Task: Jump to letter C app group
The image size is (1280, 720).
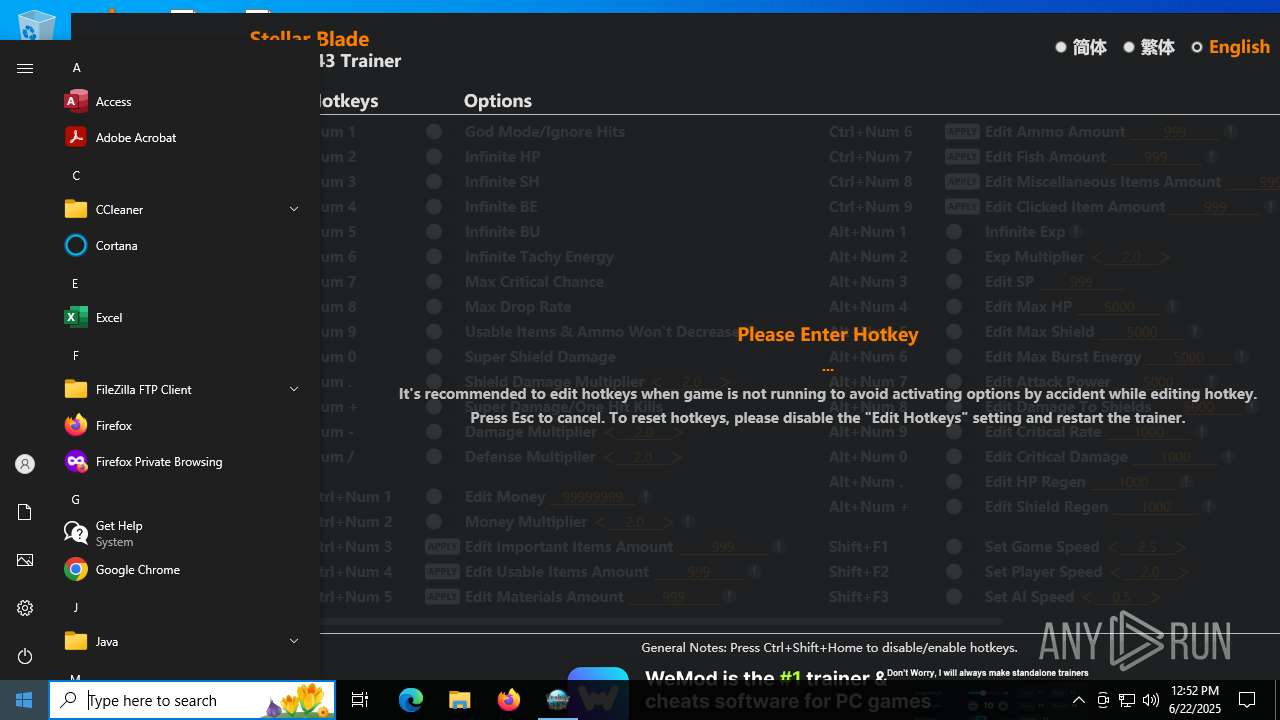Action: [x=76, y=176]
